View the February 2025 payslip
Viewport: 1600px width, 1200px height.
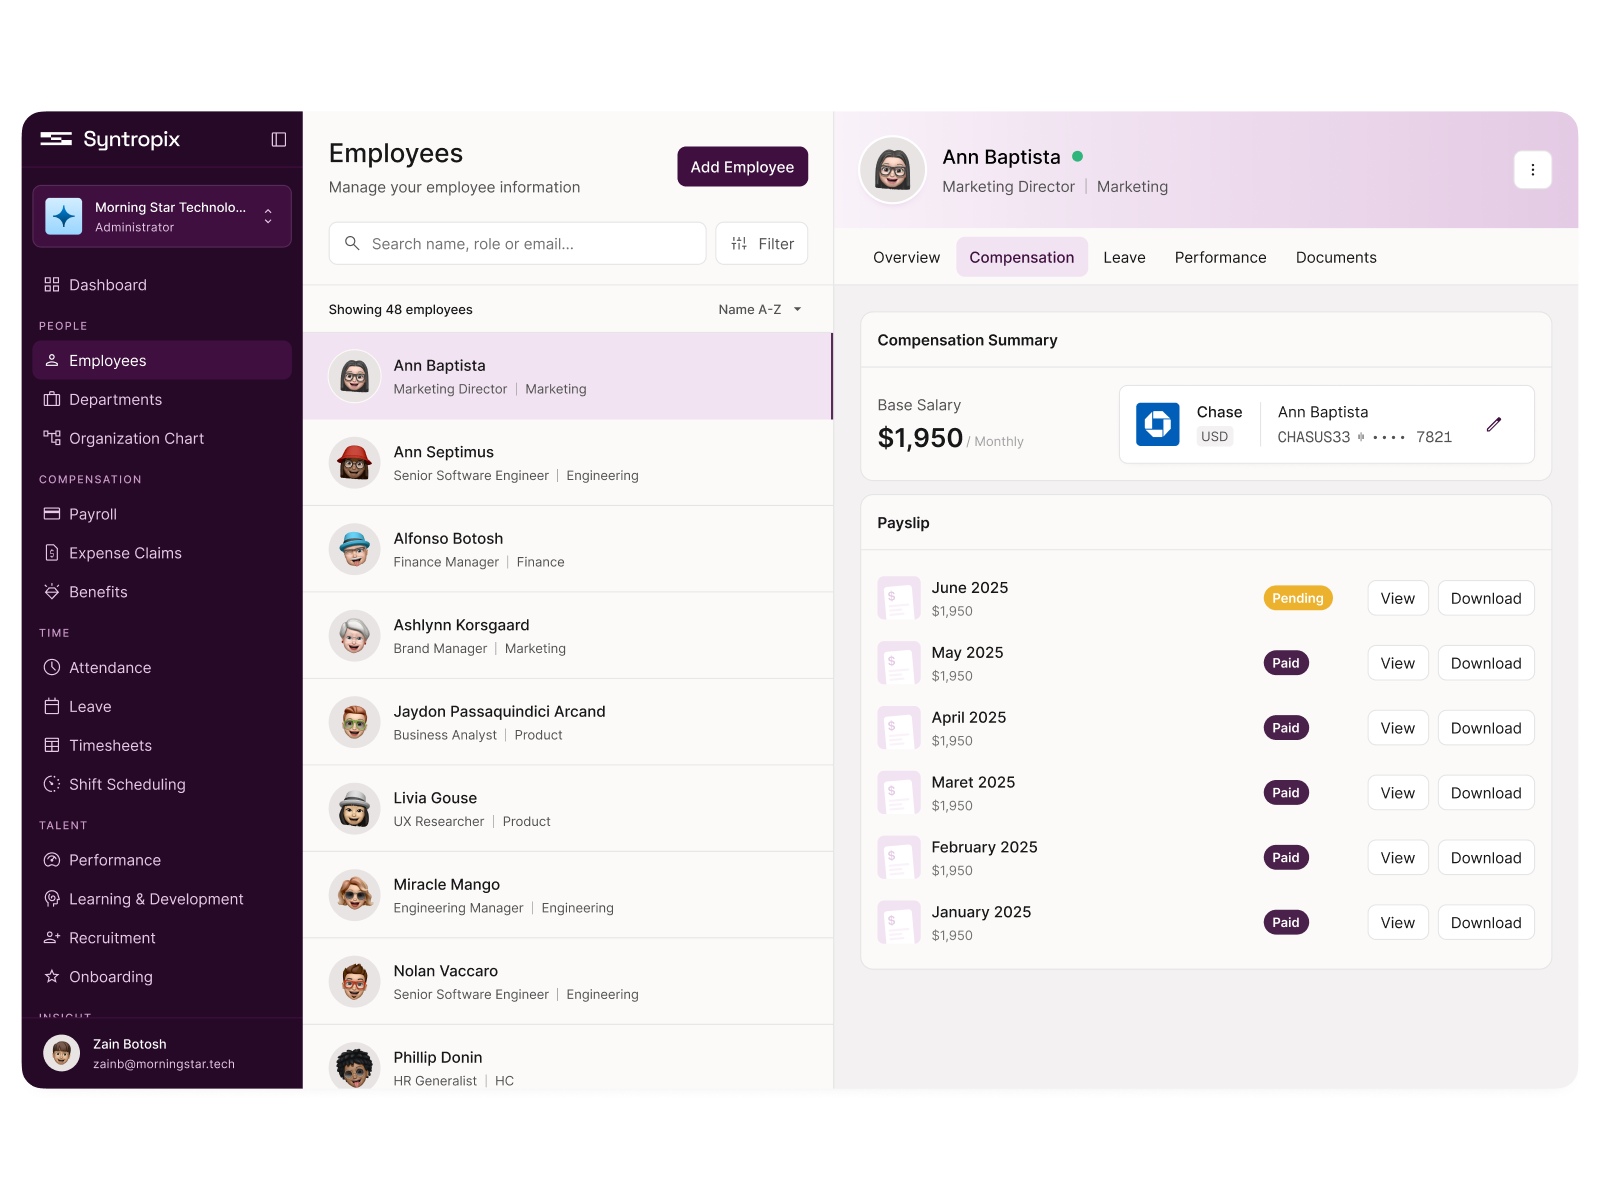coord(1398,857)
